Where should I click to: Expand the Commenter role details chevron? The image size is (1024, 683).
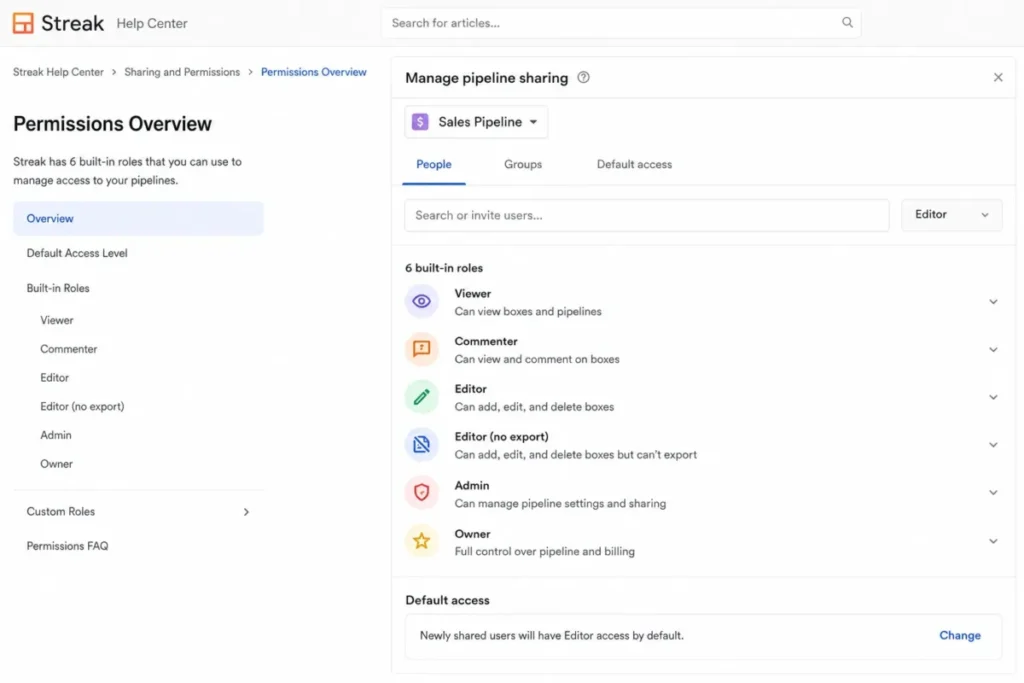click(x=993, y=349)
